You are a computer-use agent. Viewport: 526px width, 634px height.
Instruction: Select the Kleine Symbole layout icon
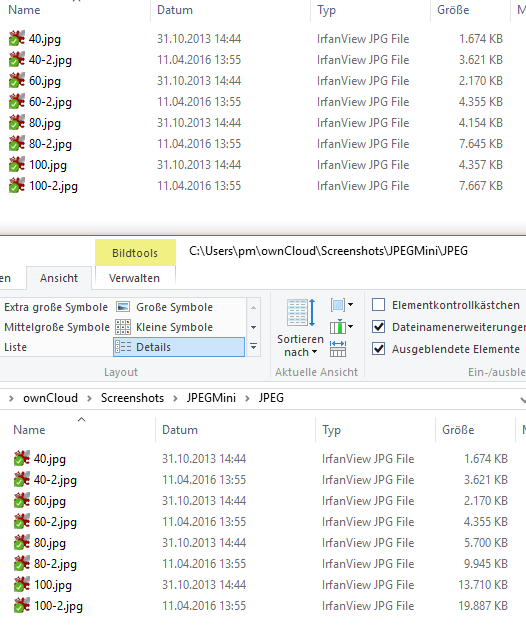(123, 327)
